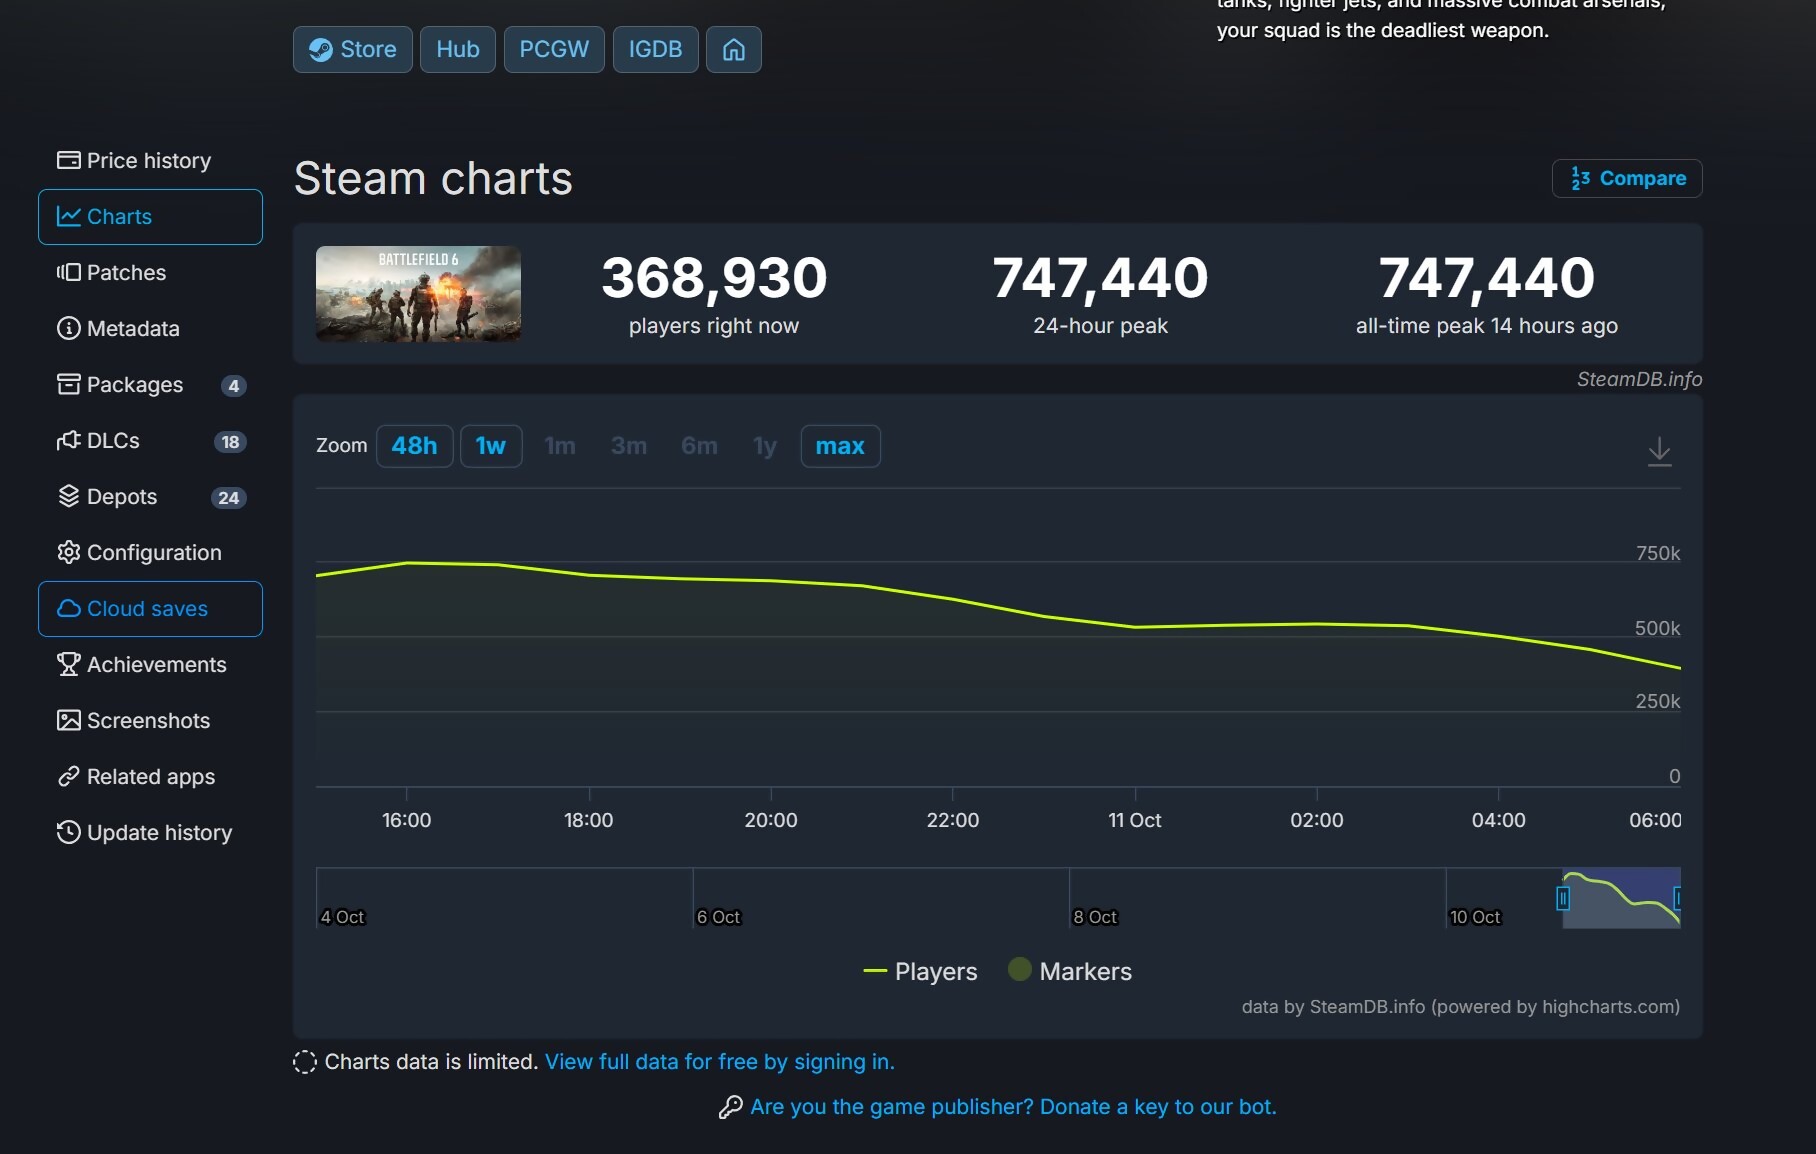Click 'View full data for free' link

[719, 1062]
